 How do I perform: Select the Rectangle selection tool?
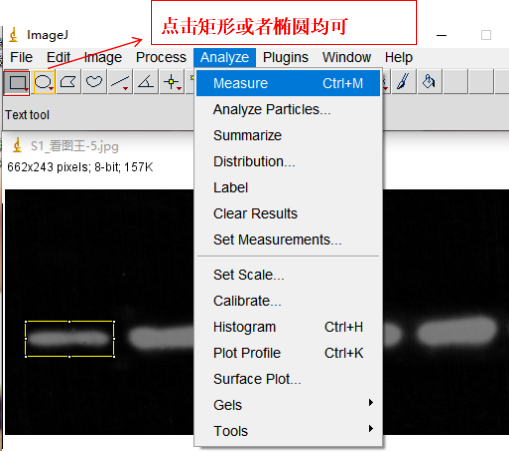point(17,83)
